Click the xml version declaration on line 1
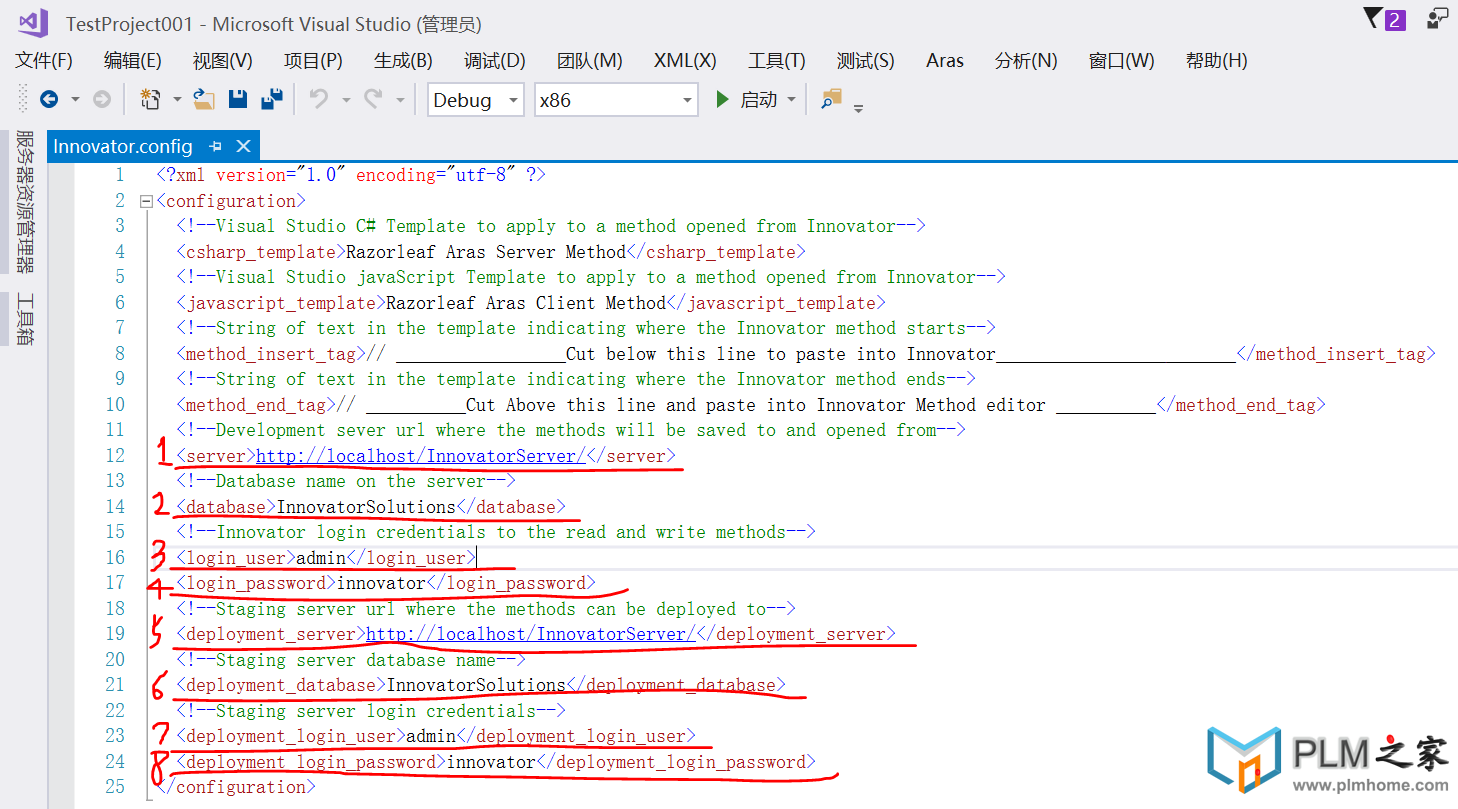 click(x=351, y=175)
